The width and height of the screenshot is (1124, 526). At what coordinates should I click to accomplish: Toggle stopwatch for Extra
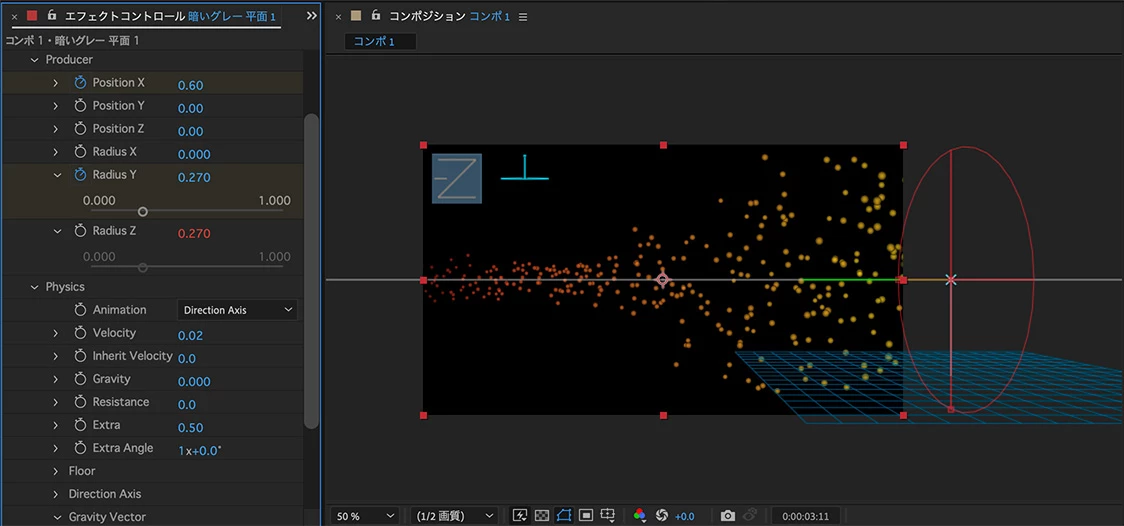80,425
